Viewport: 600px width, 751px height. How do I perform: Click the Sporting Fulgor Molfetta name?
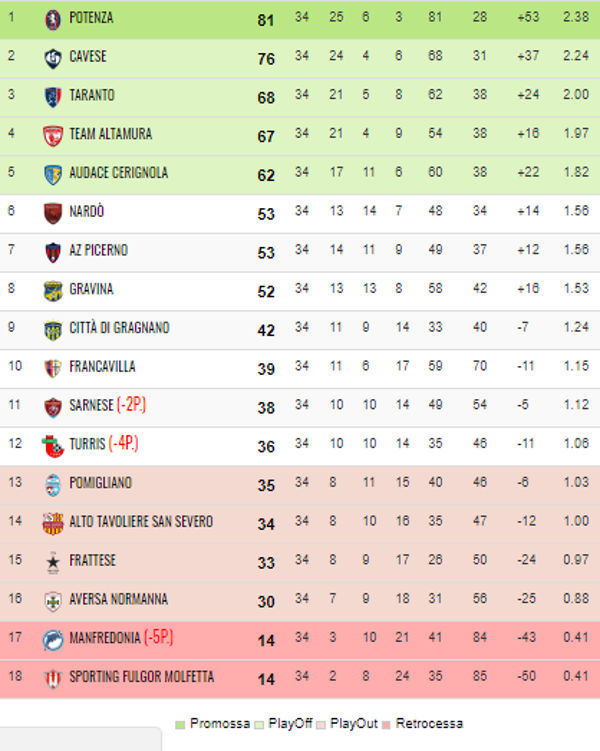pos(141,677)
